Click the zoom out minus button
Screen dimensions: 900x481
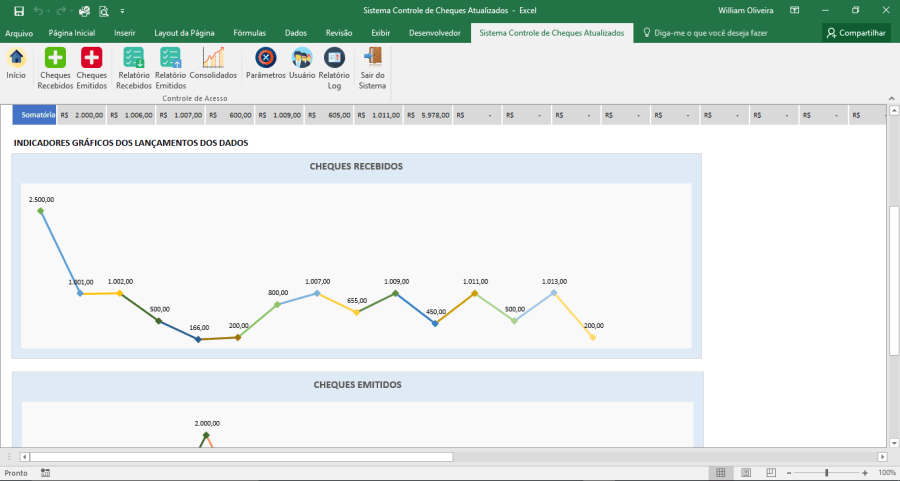coord(789,473)
